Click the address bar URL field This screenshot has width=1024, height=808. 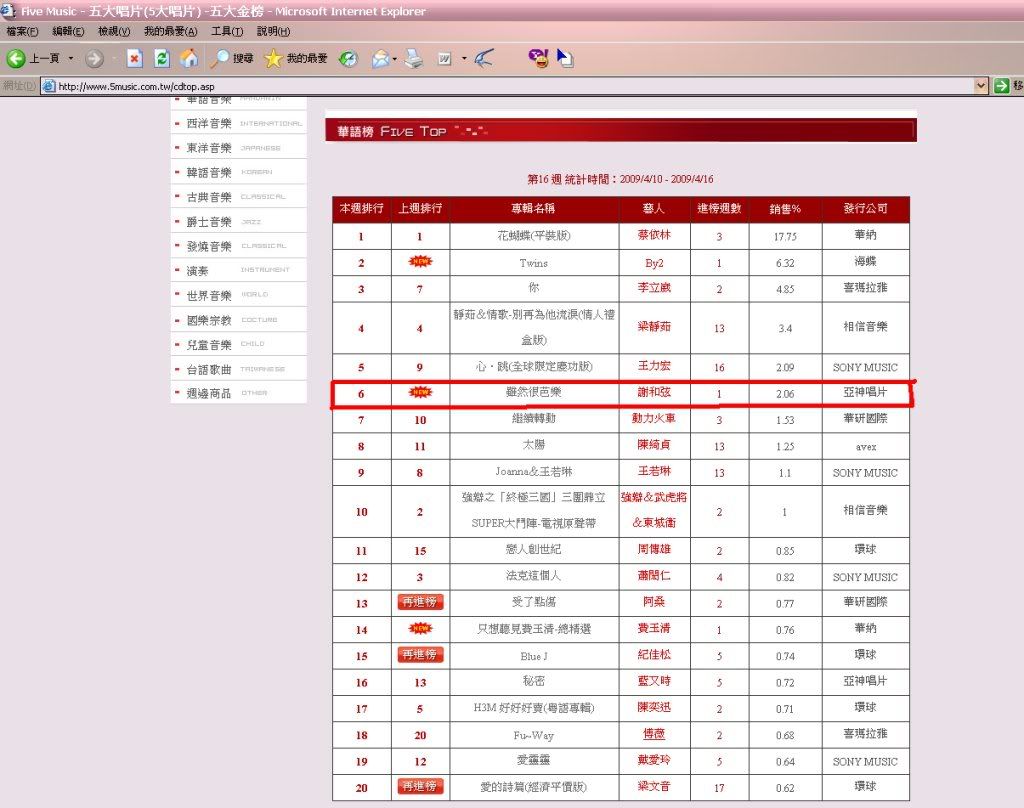[x=500, y=86]
